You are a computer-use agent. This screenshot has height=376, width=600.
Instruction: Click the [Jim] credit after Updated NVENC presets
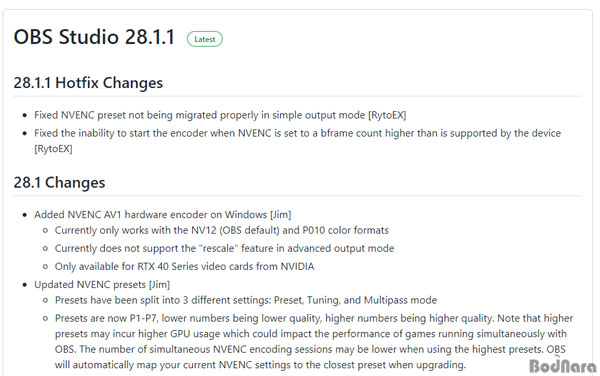(x=159, y=285)
